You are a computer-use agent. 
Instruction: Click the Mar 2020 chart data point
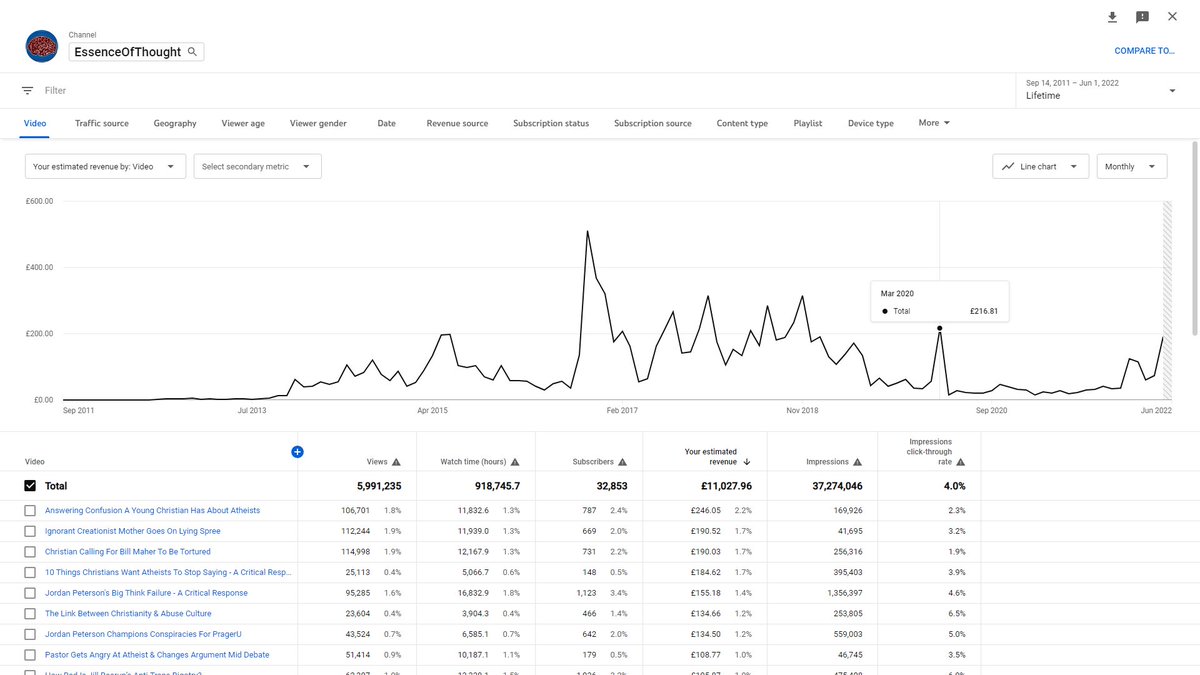pyautogui.click(x=939, y=328)
